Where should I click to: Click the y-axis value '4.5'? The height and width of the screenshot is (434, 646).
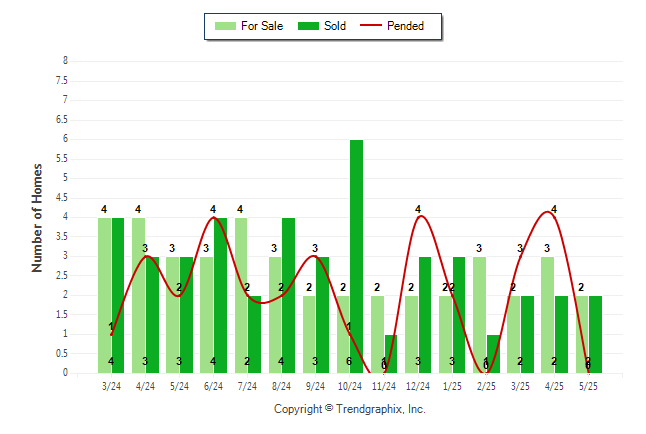[62, 198]
